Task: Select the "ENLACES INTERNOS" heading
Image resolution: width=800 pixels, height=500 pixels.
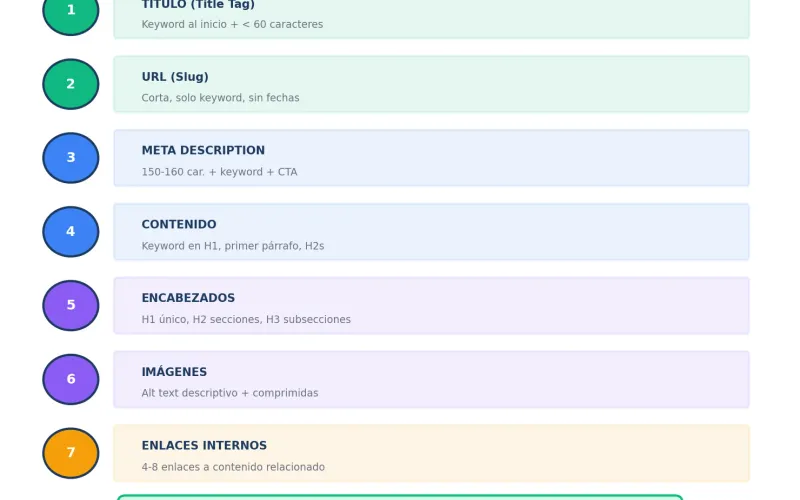Action: coord(204,445)
